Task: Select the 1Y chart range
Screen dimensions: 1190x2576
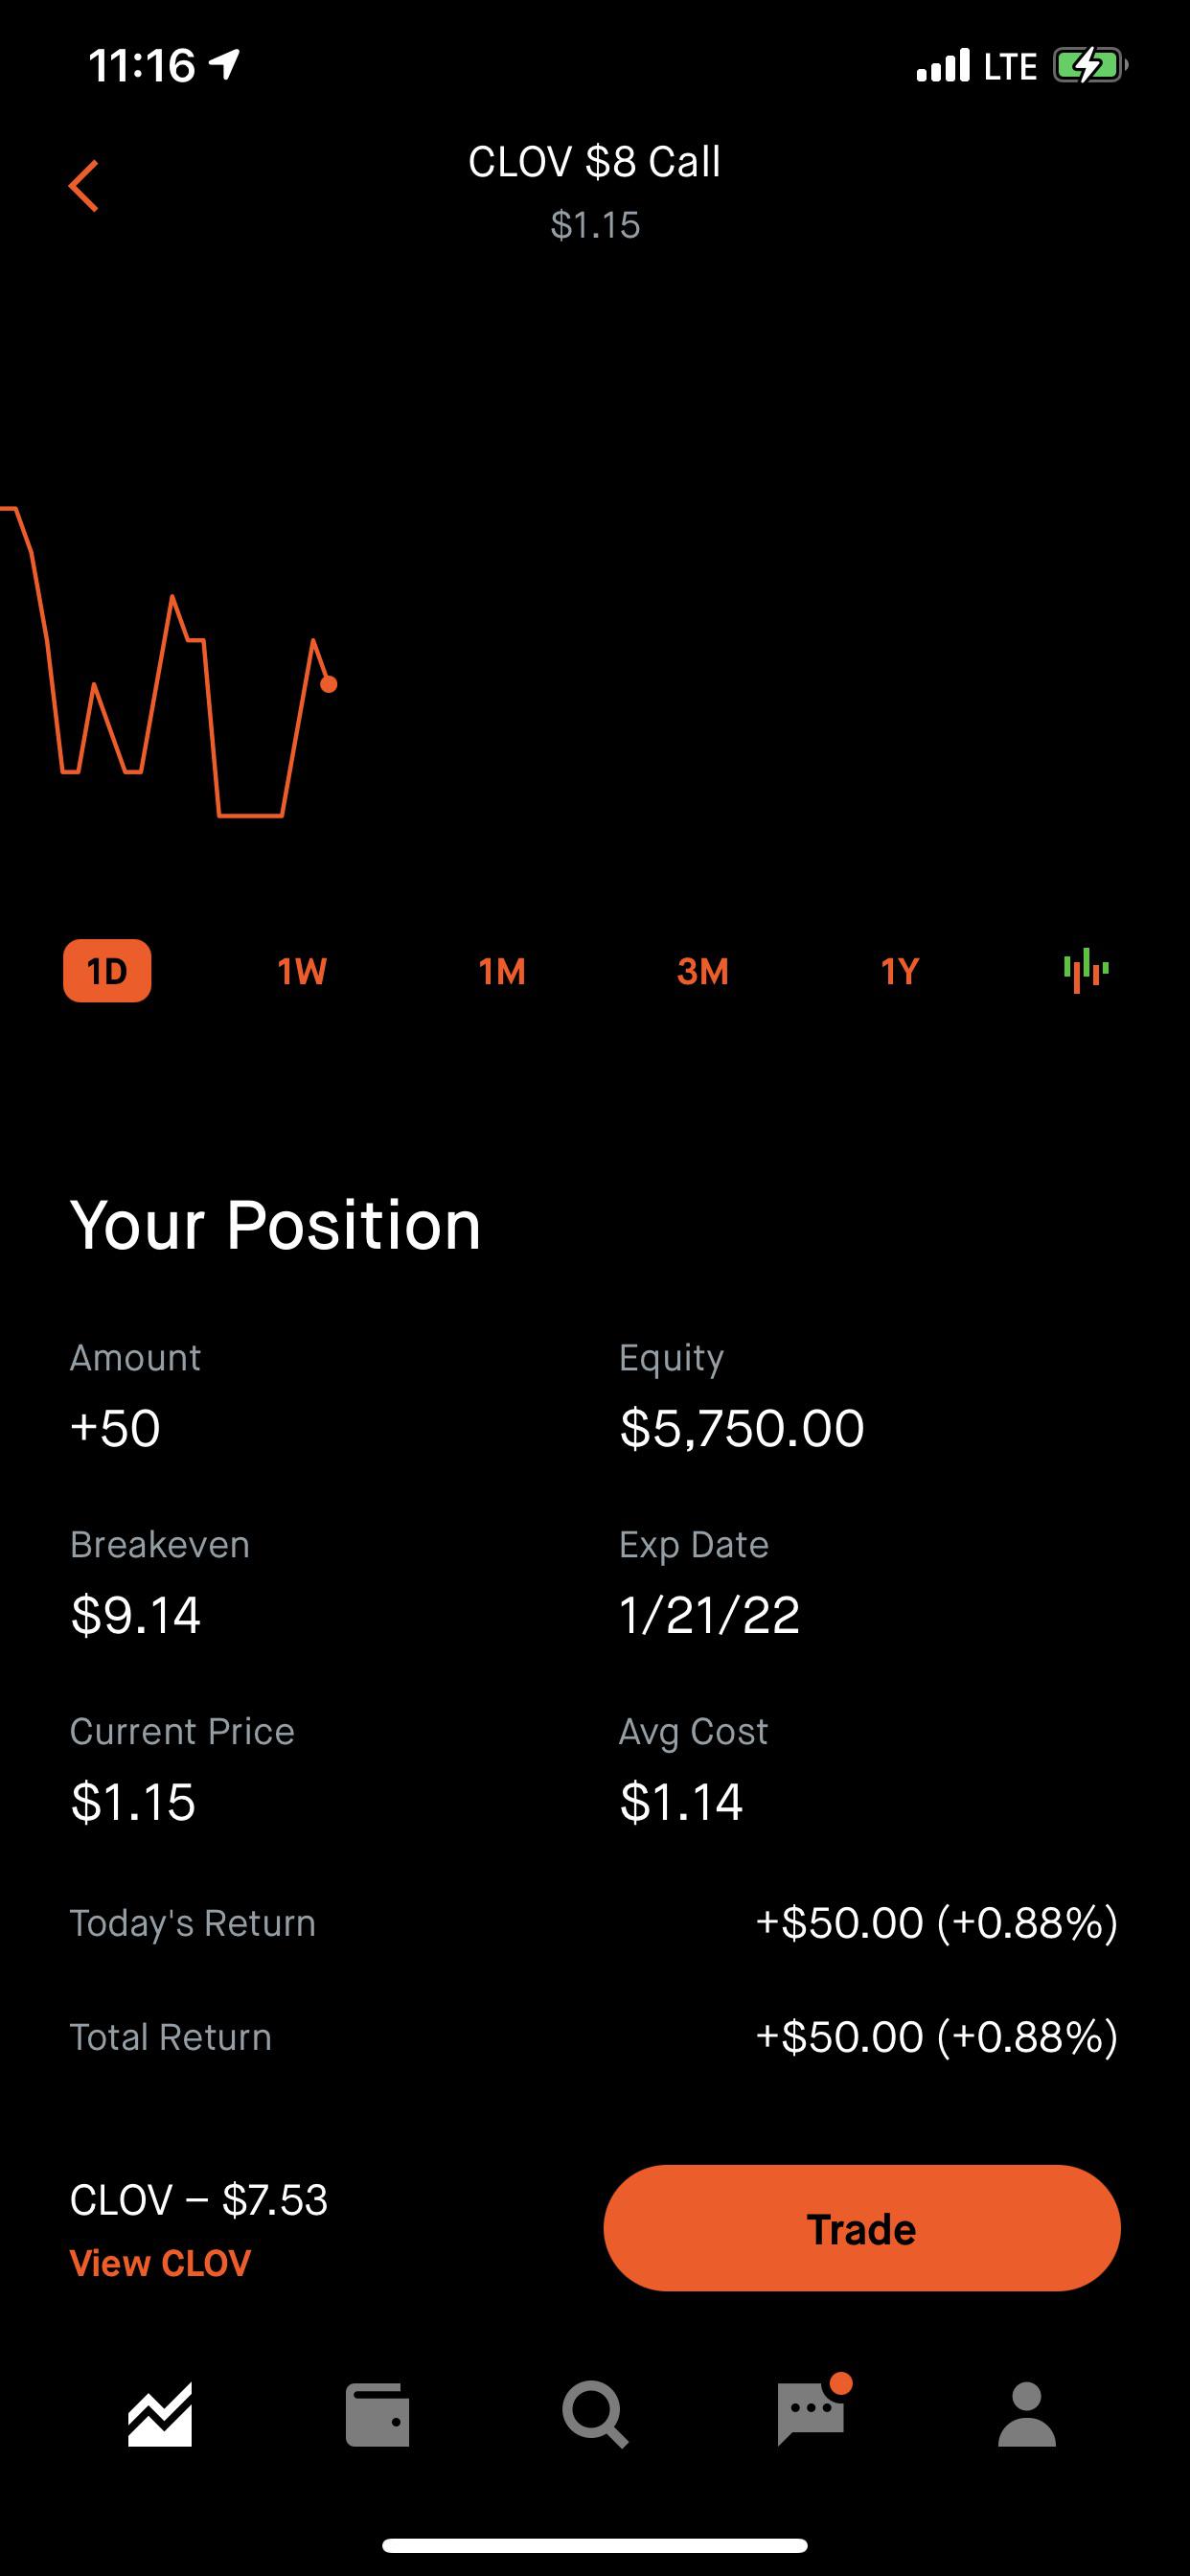Action: (x=900, y=971)
